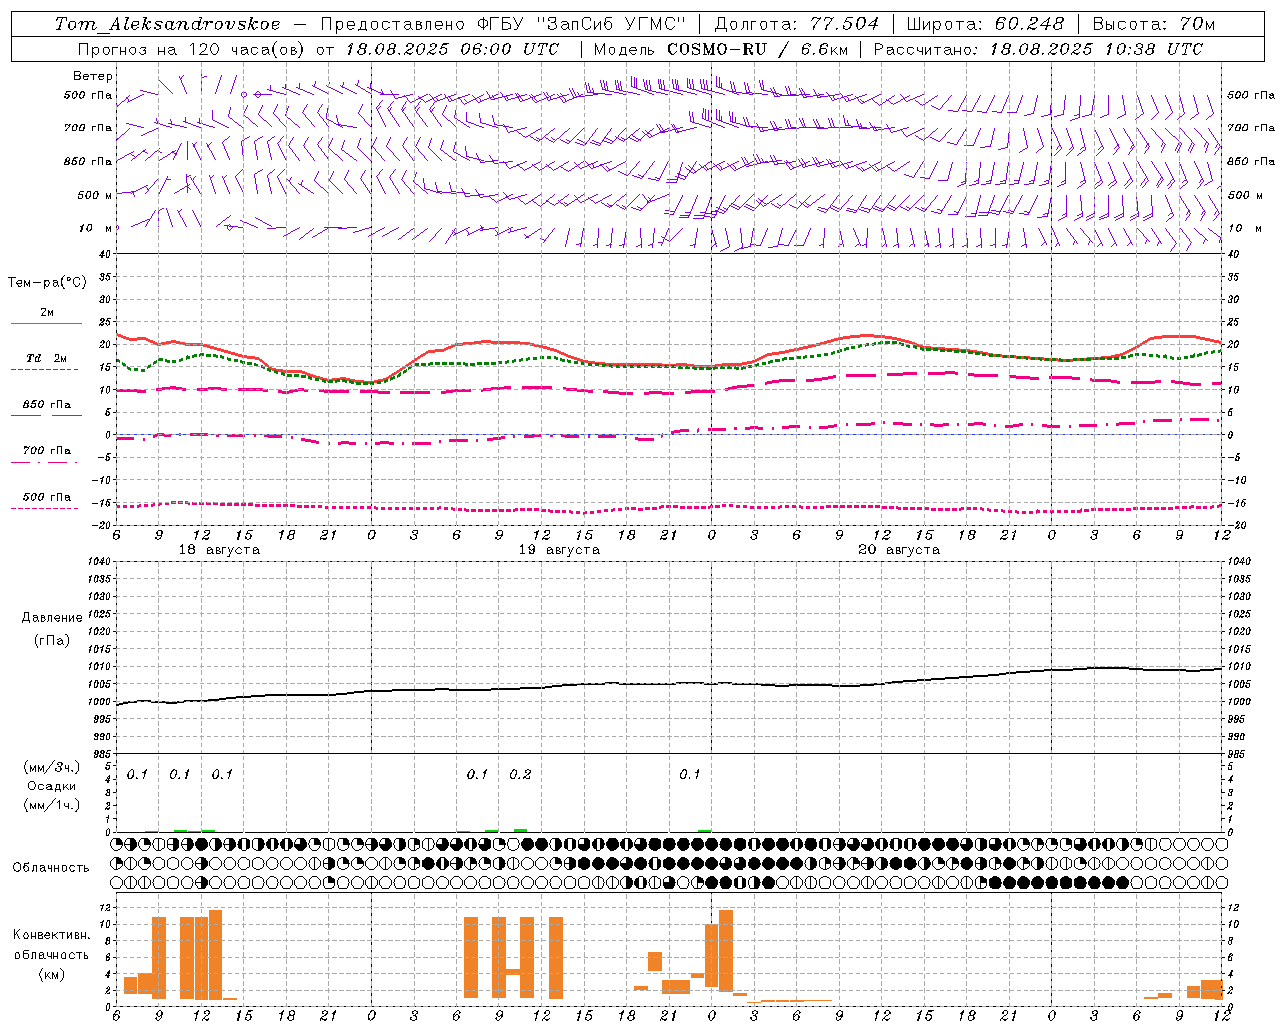Viewport: 1280px width, 1024px height.
Task: Click the Конвективн. label
Action: click(52, 935)
